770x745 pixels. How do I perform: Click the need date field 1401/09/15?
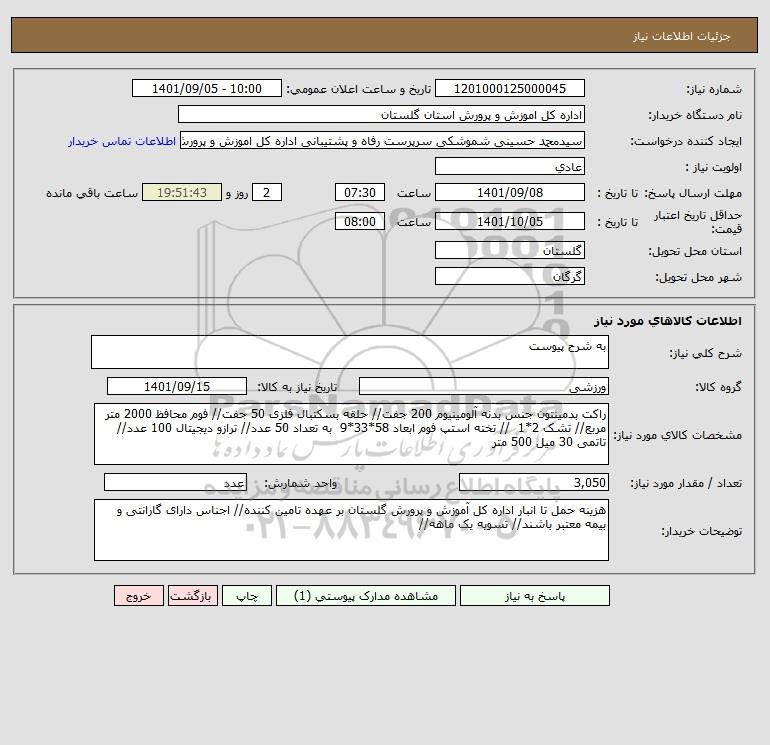click(x=177, y=386)
